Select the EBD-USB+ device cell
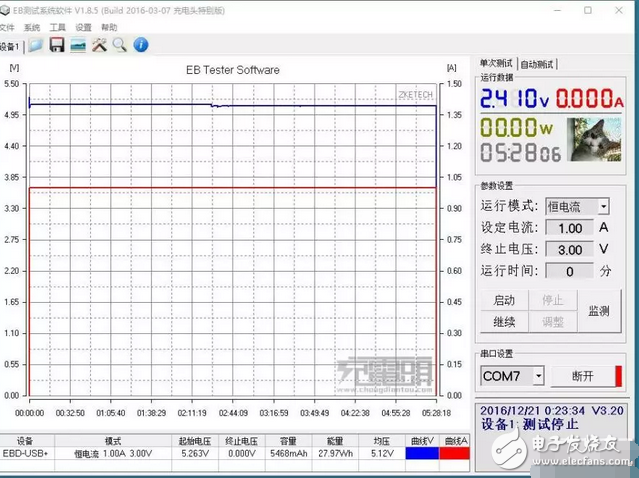This screenshot has width=639, height=478. 25,454
